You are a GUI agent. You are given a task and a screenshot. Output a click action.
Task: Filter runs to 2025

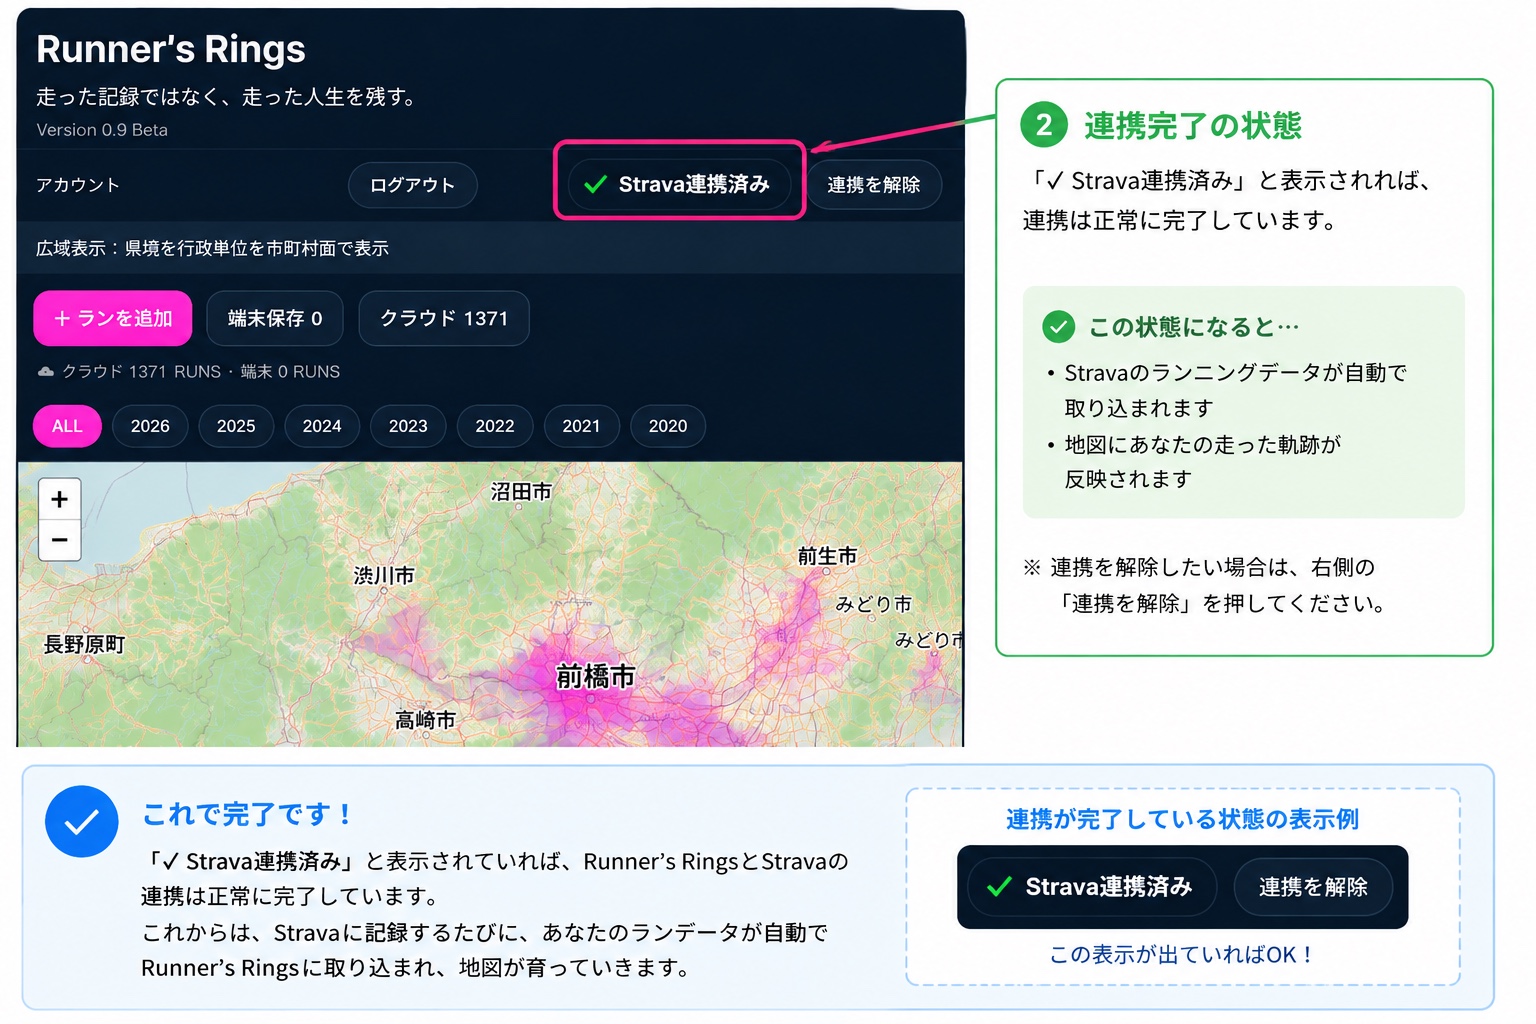point(236,426)
